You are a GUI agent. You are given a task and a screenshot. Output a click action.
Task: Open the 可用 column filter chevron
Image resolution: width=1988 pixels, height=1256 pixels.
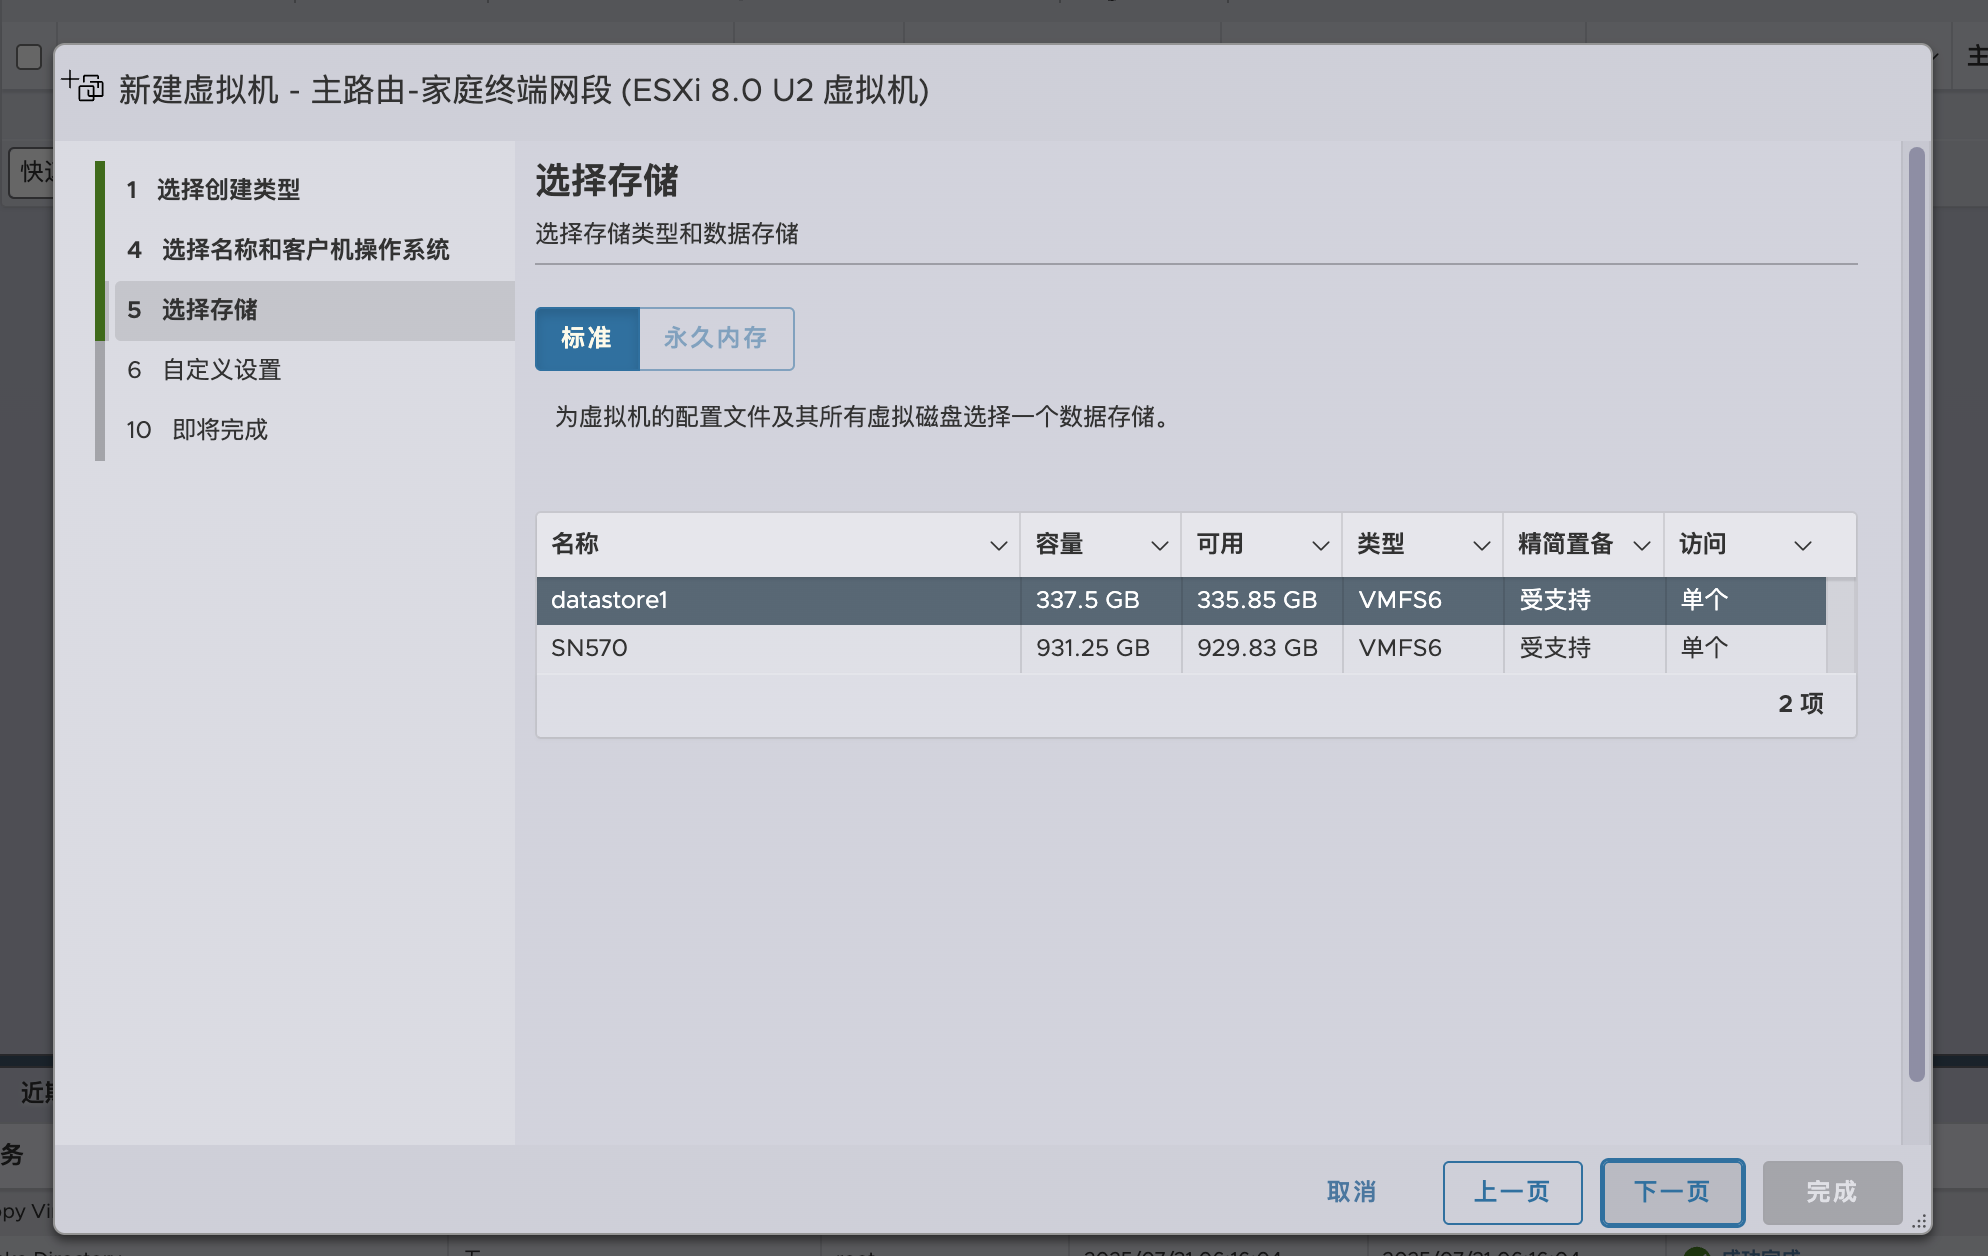[x=1321, y=545]
